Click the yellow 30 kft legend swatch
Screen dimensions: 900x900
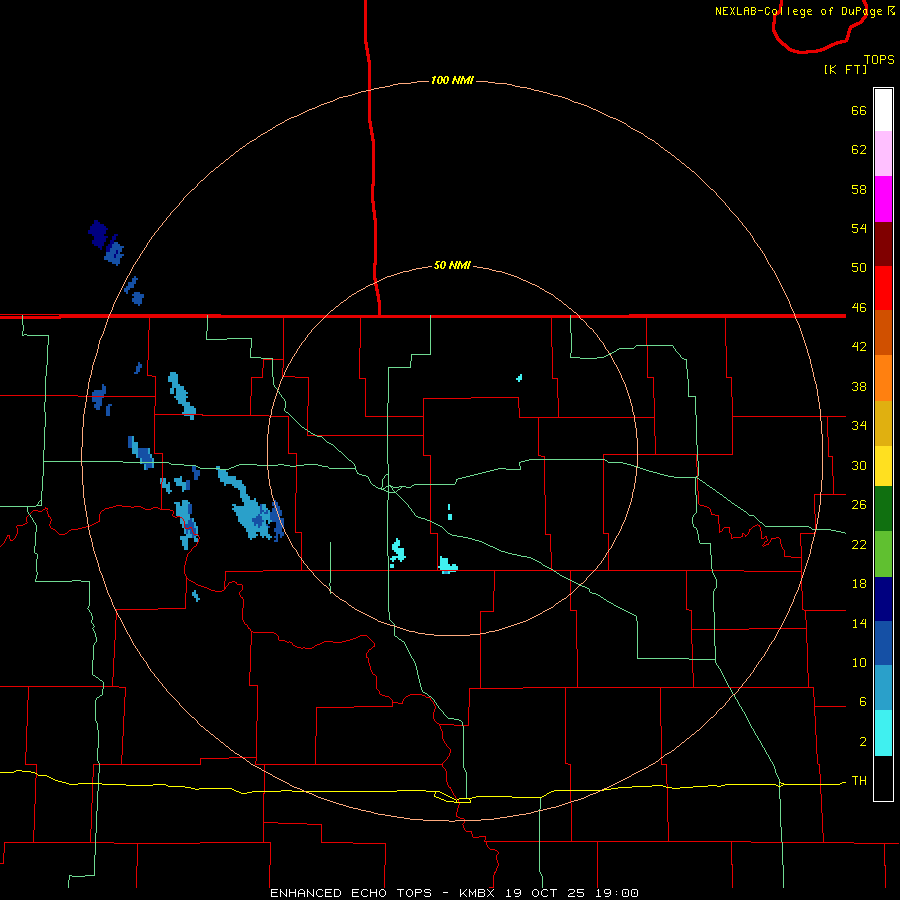click(x=883, y=466)
